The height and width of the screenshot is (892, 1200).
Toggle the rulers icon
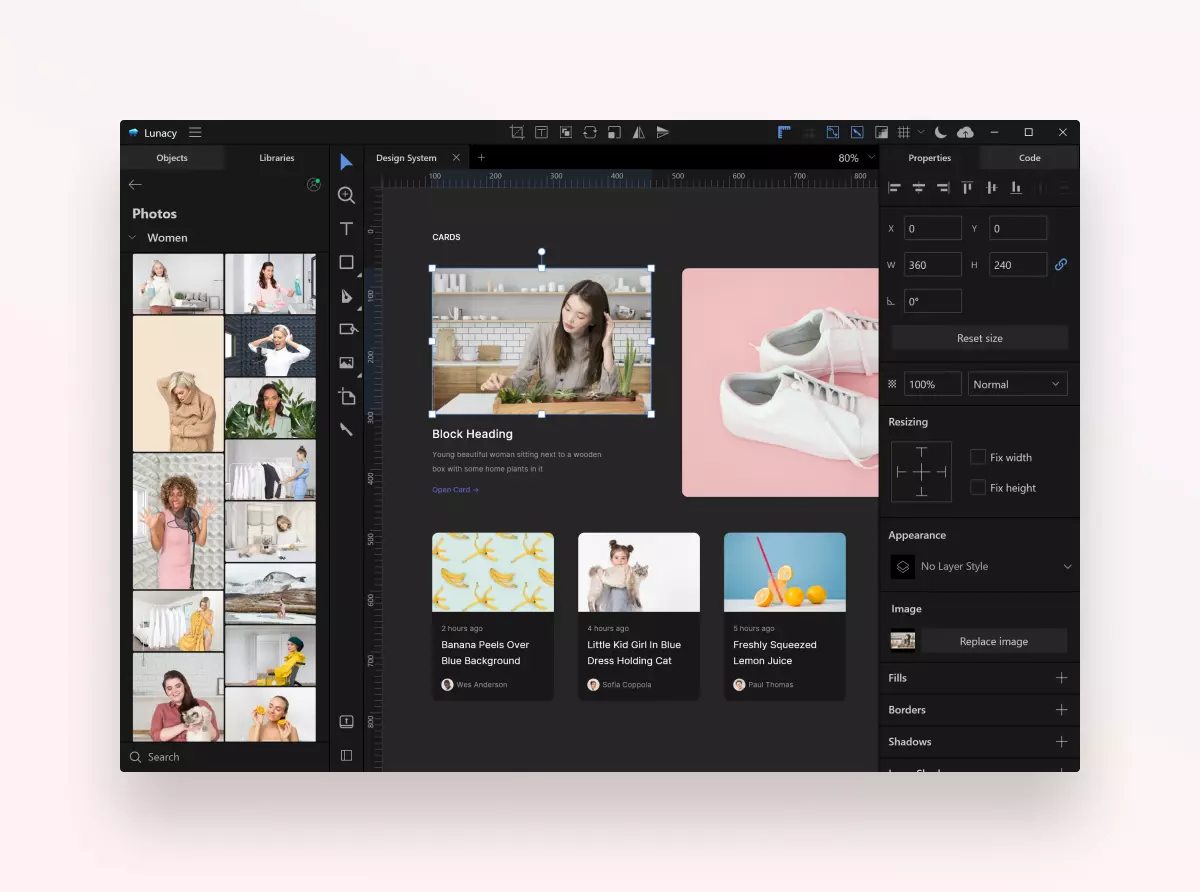click(785, 132)
